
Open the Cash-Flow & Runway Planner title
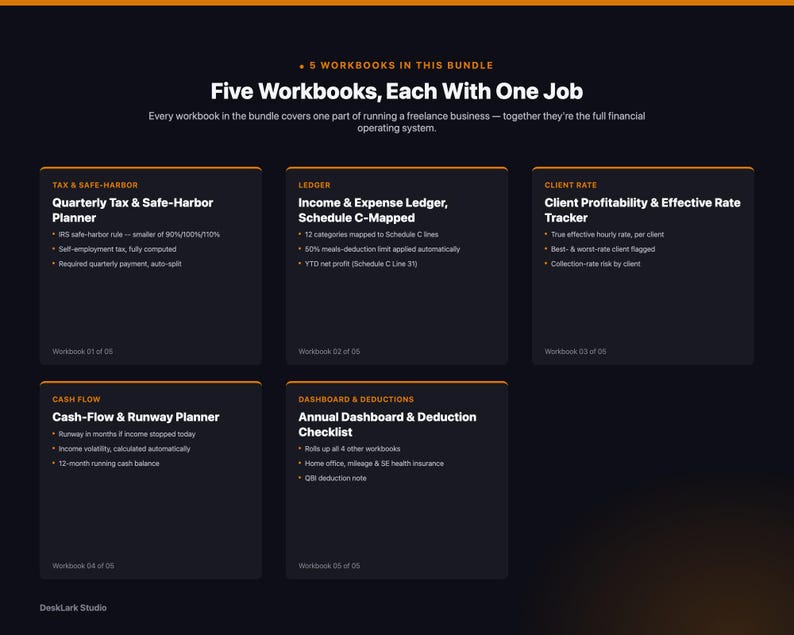coord(136,417)
